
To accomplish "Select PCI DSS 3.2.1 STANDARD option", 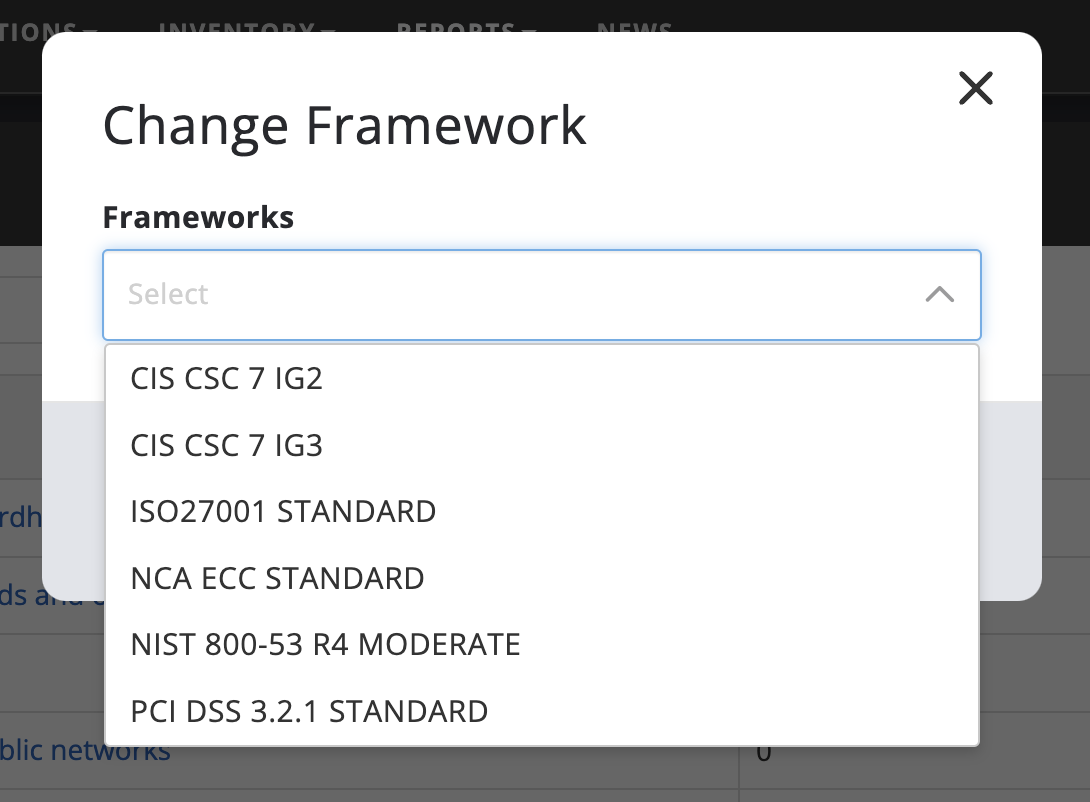I will [309, 711].
